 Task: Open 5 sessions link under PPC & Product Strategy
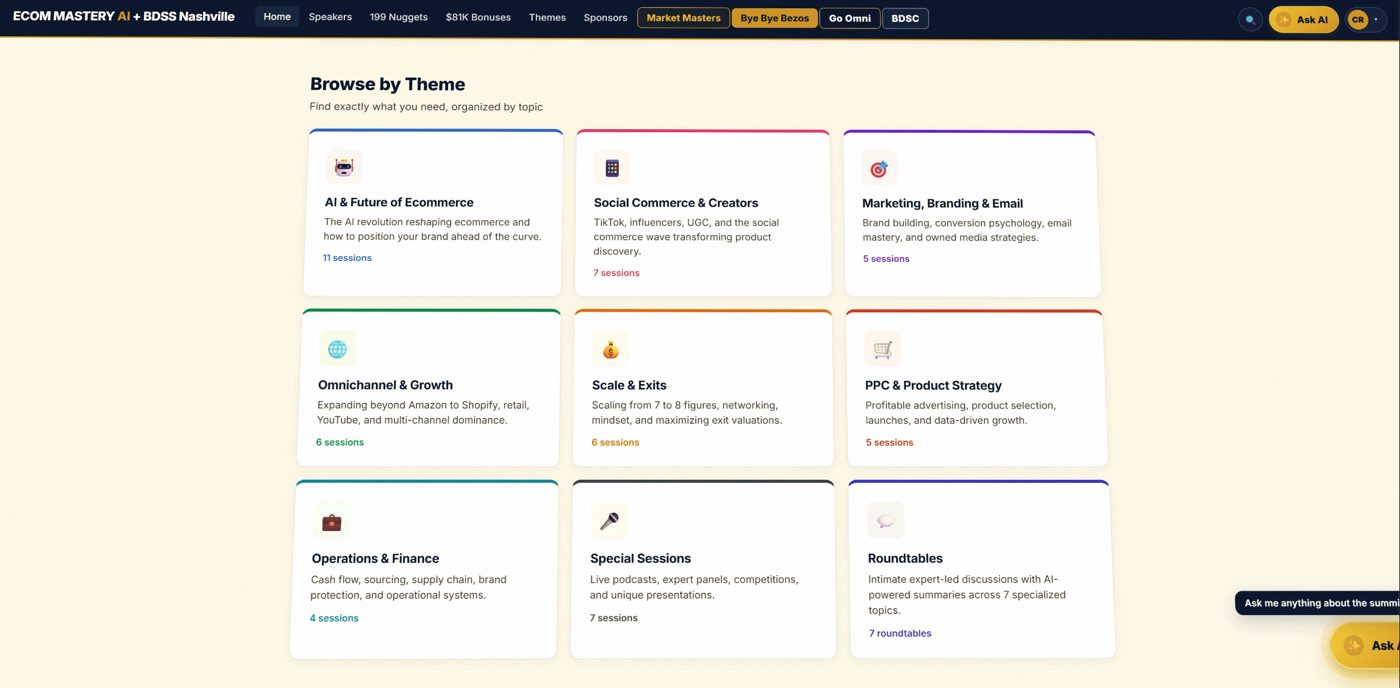pos(889,442)
